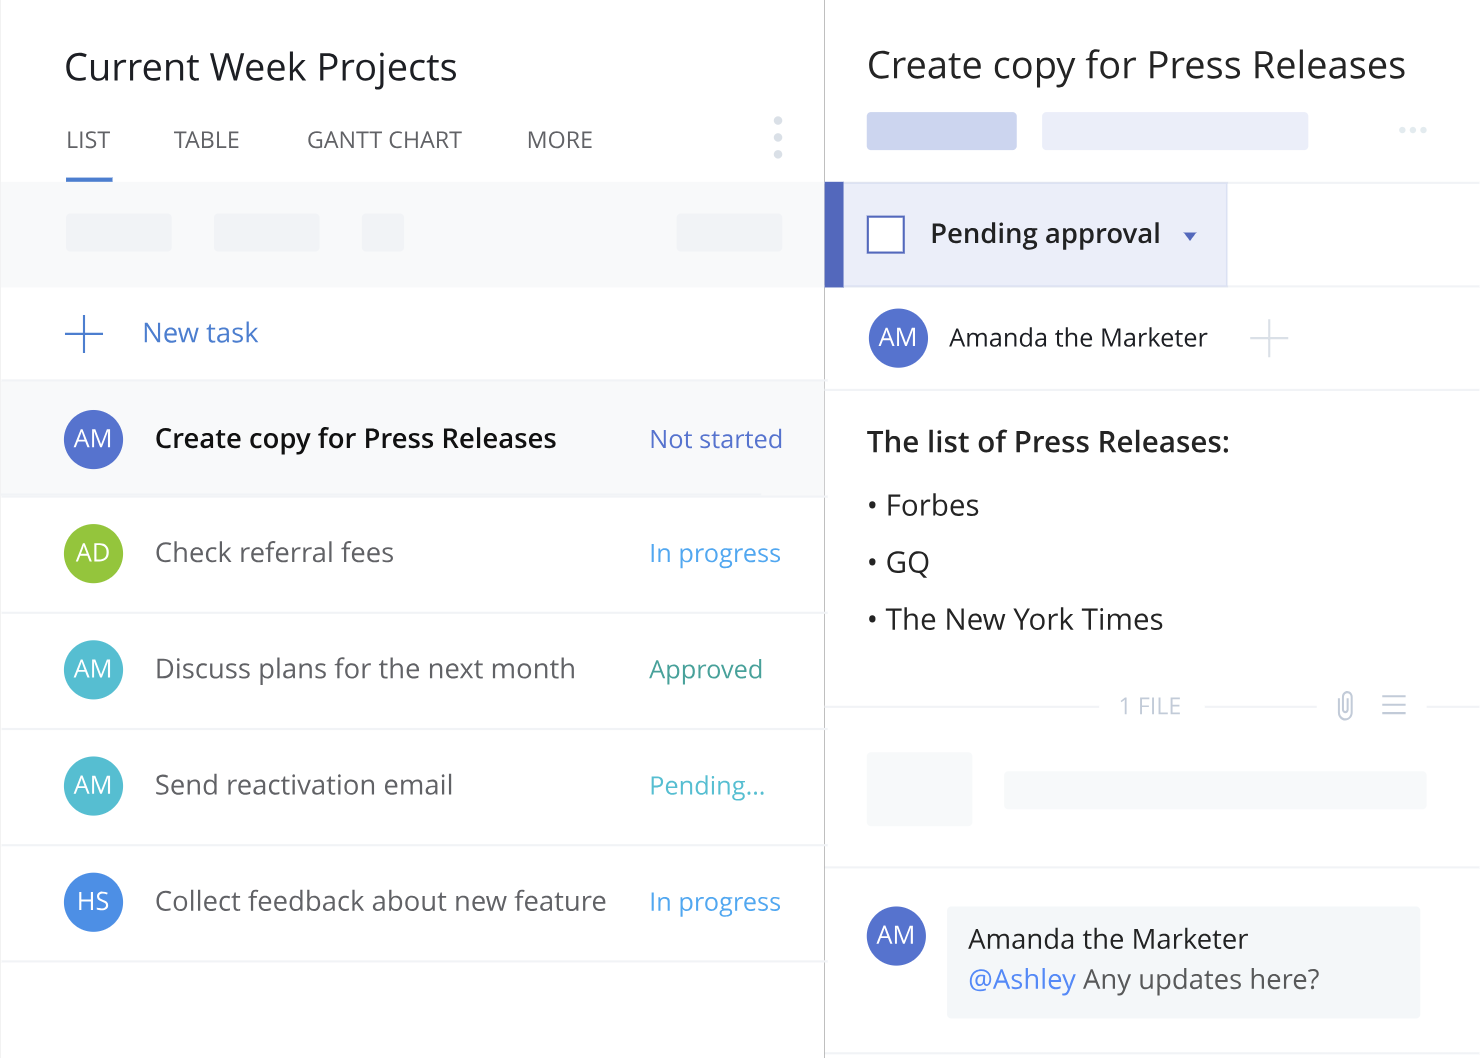This screenshot has width=1480, height=1058.
Task: Click the list lines icon near files
Action: [x=1393, y=706]
